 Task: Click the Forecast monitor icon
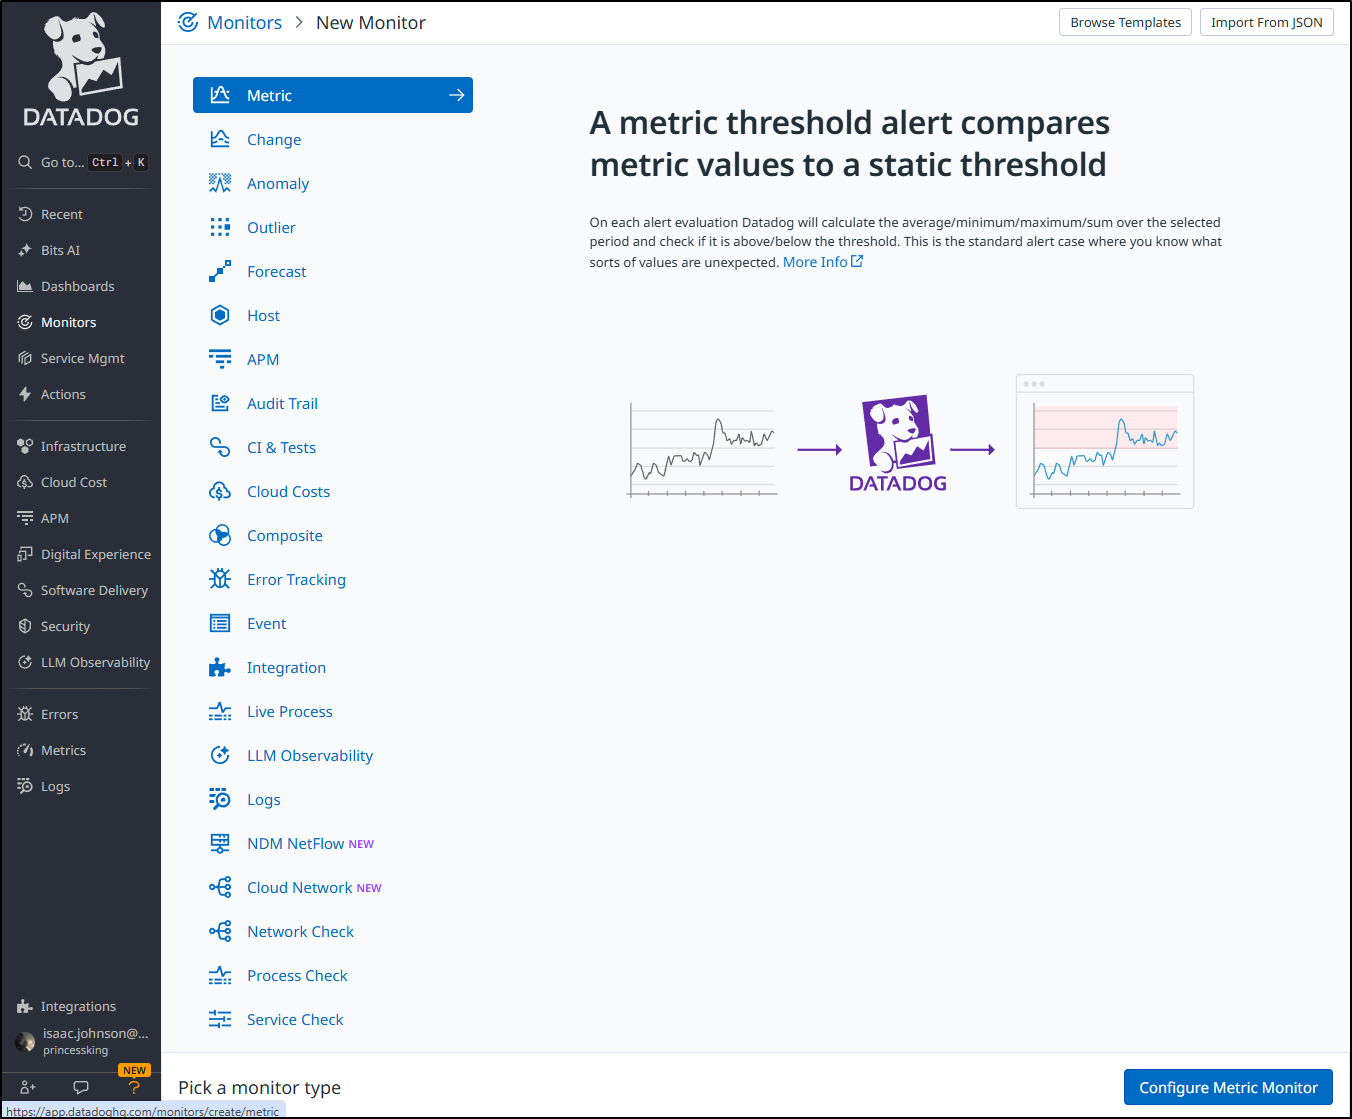click(220, 271)
